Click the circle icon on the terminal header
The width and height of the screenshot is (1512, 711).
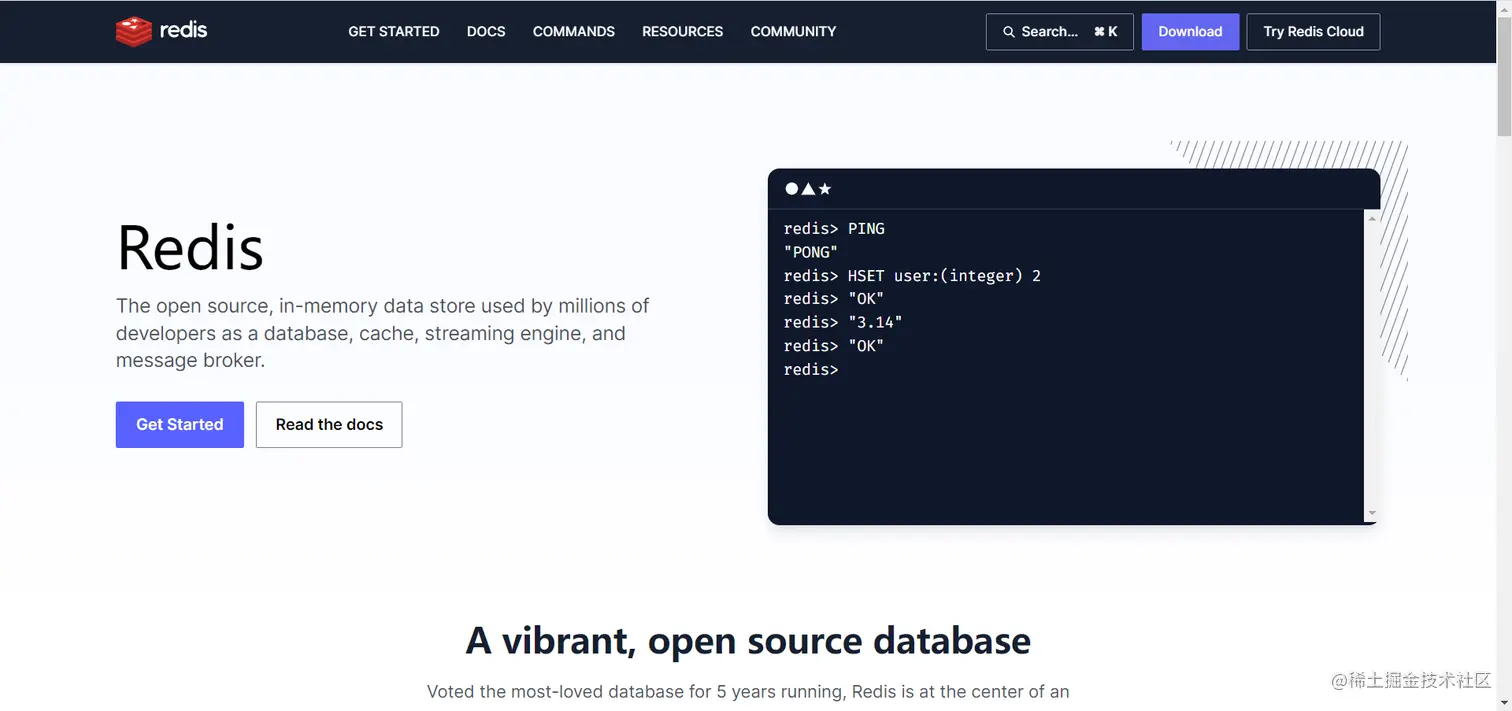point(791,189)
